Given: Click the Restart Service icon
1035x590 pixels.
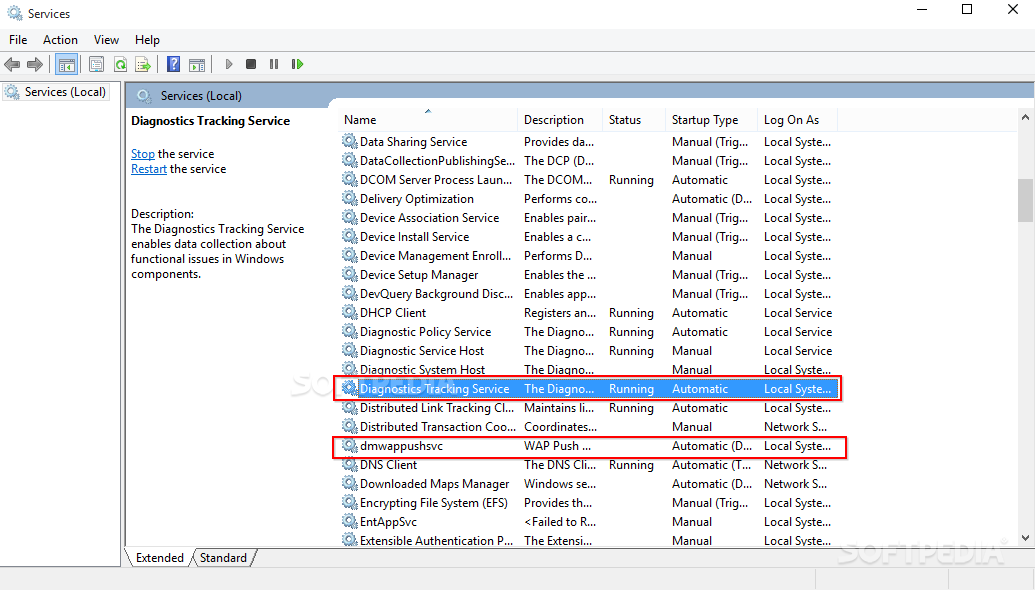Looking at the screenshot, I should coord(298,64).
